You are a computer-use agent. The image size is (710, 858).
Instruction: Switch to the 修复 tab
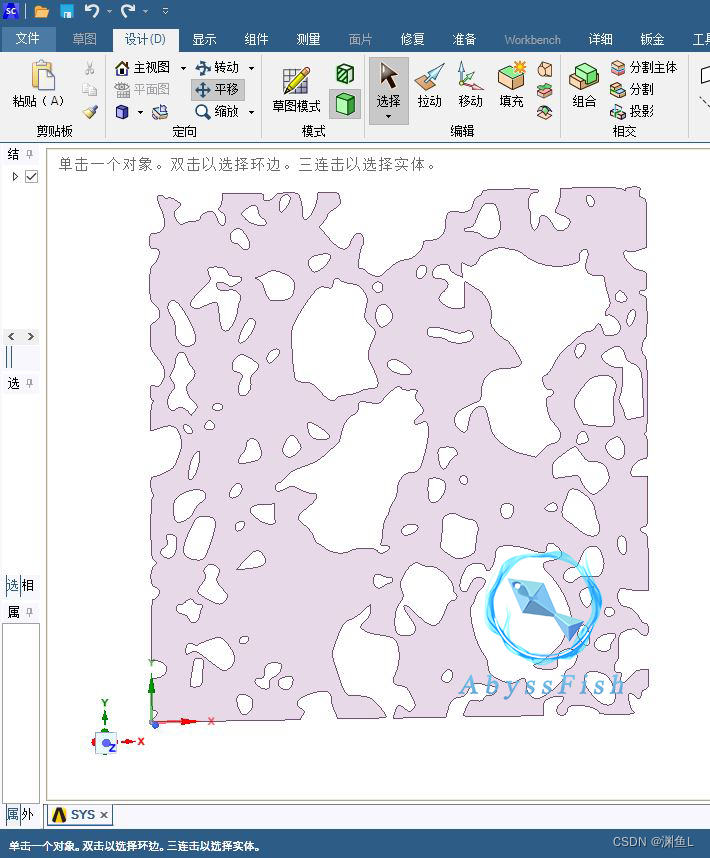[412, 39]
